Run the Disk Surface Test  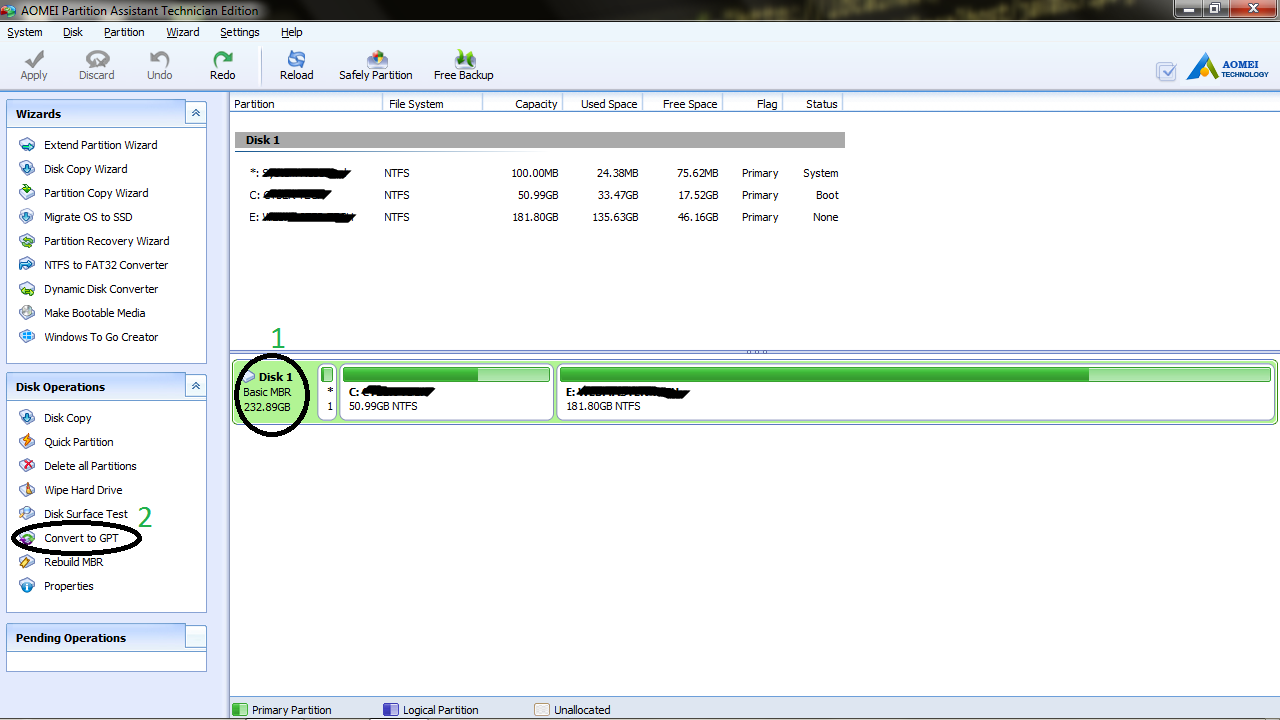85,514
